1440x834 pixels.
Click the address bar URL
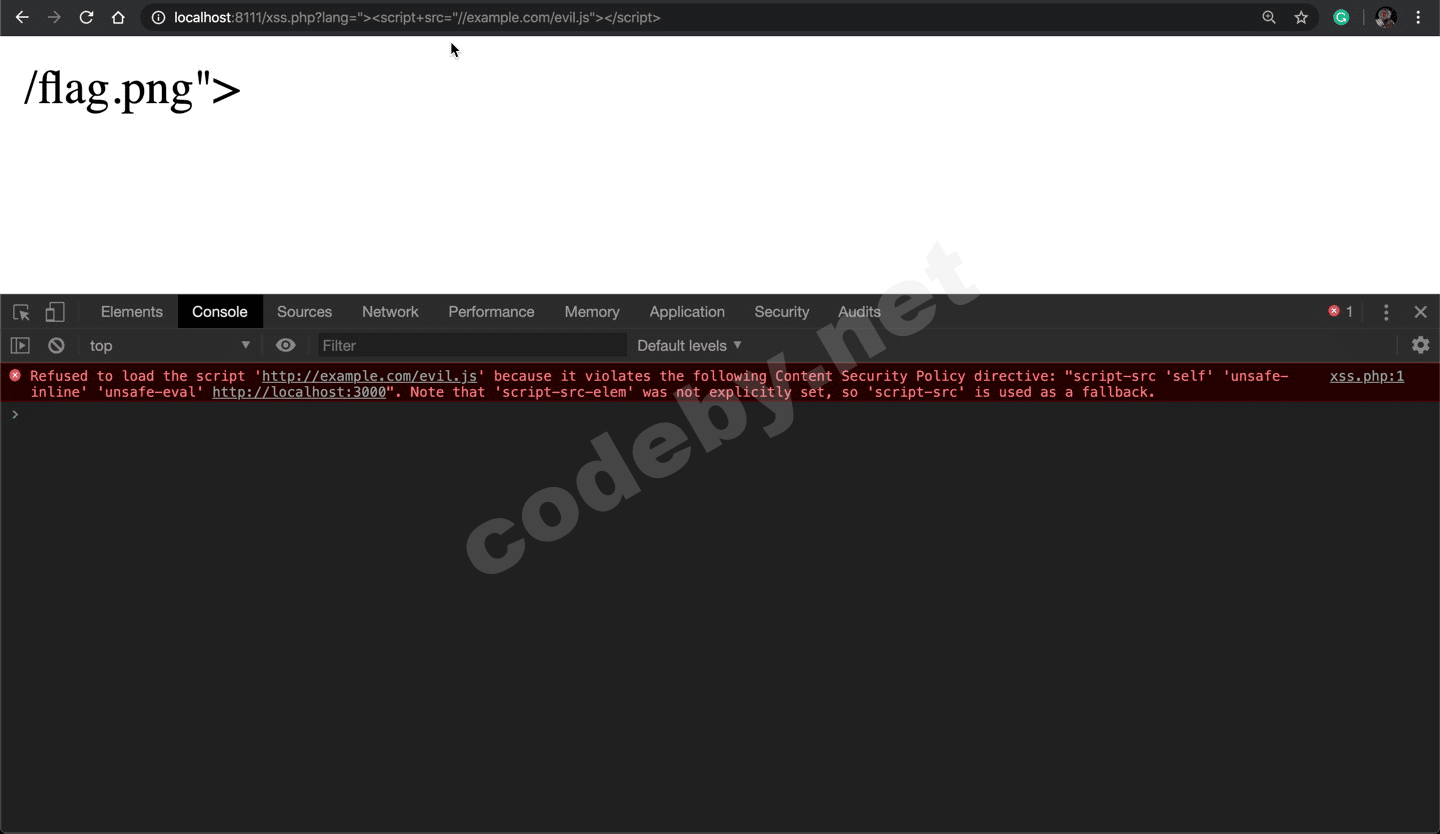417,17
